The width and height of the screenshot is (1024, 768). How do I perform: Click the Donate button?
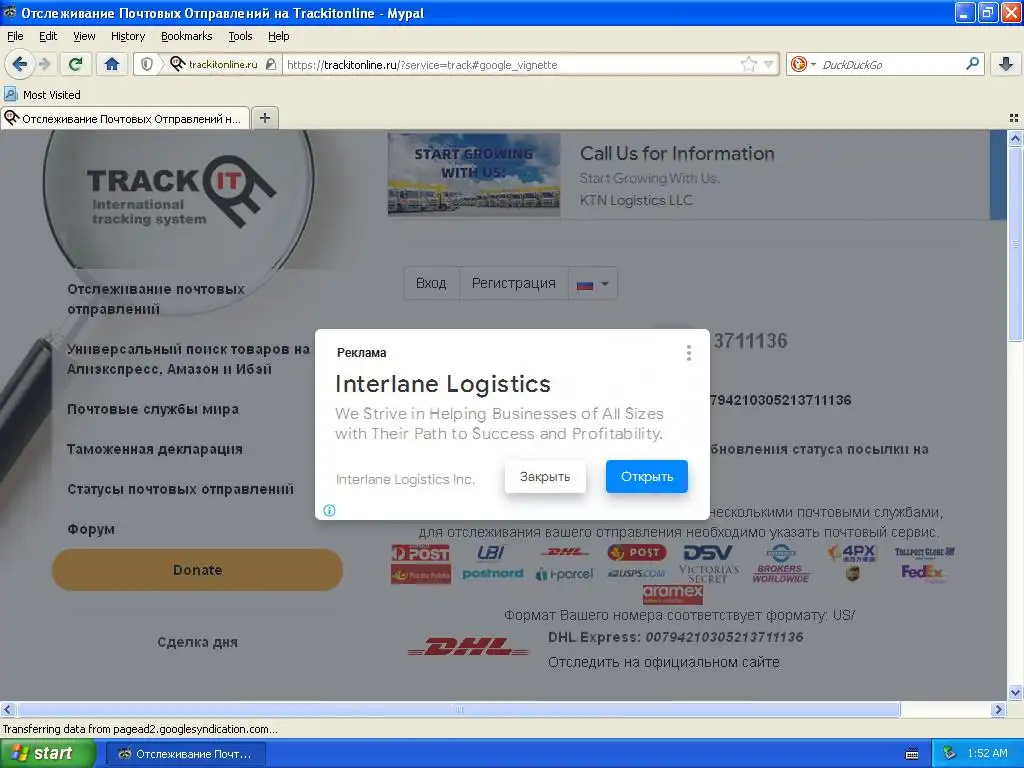[x=197, y=570]
